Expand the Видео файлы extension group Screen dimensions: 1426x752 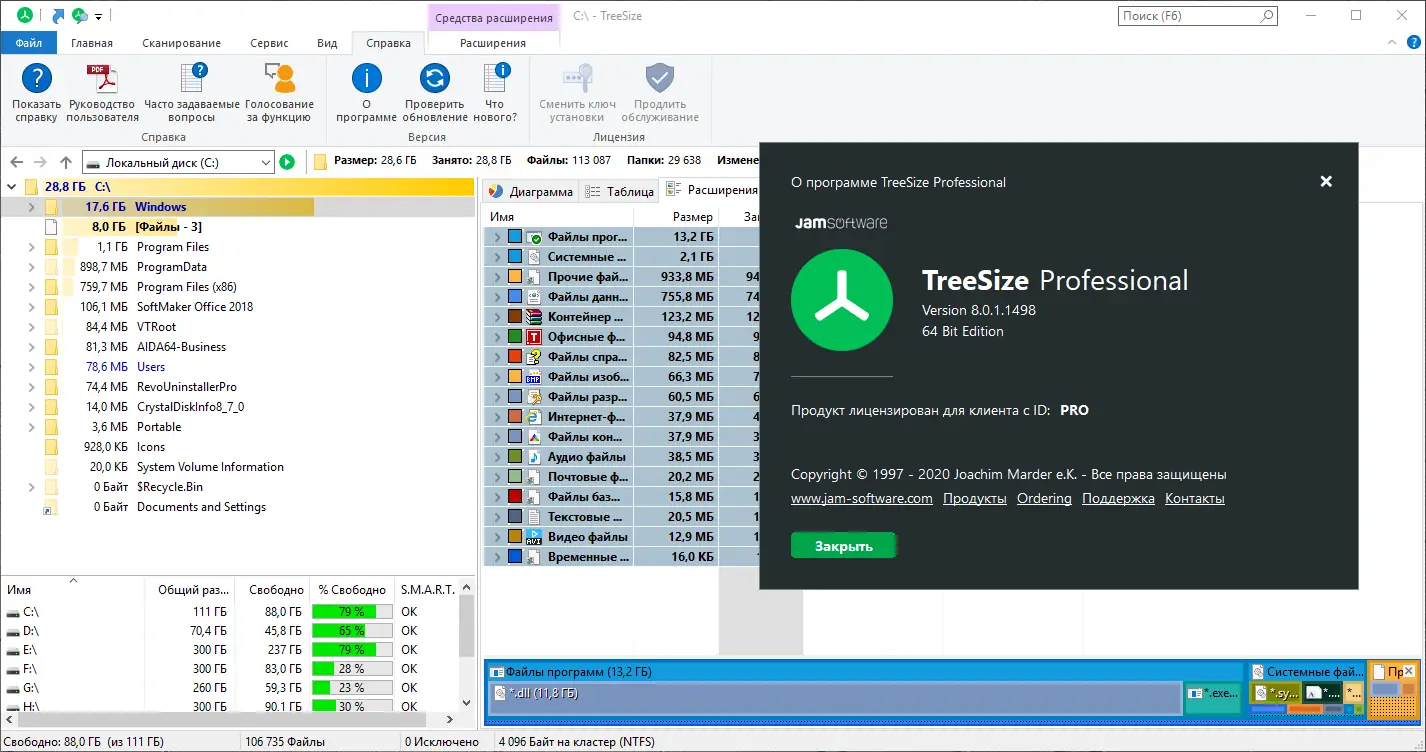click(x=496, y=537)
